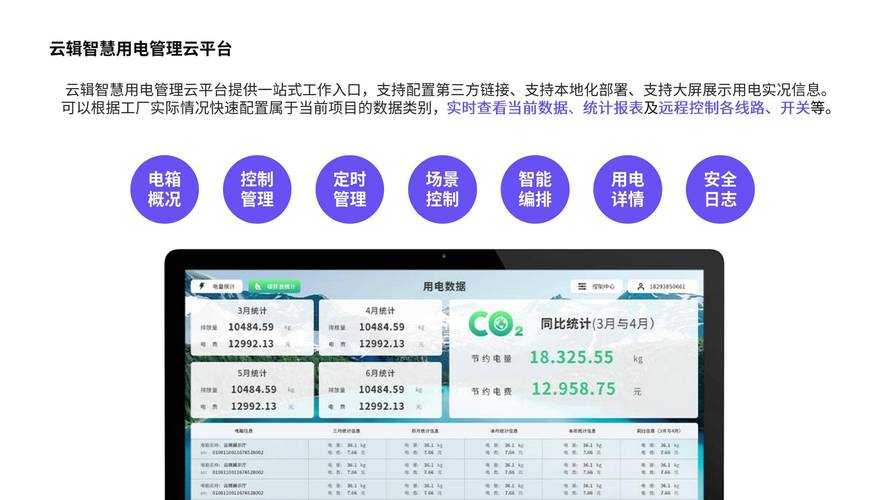Switch to the 电量统计 tab

click(x=217, y=286)
